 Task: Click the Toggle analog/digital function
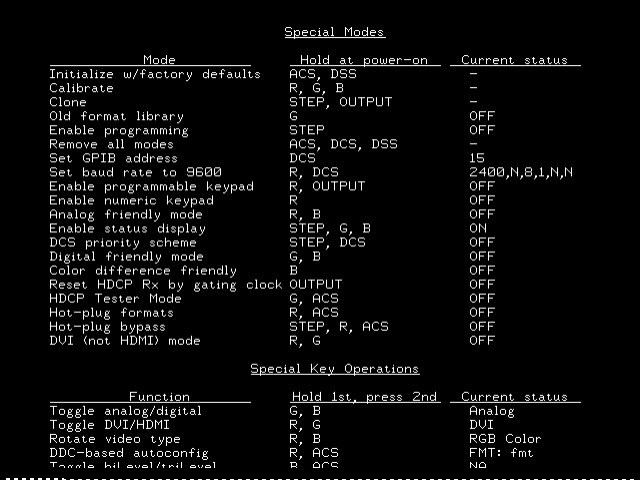click(x=125, y=411)
